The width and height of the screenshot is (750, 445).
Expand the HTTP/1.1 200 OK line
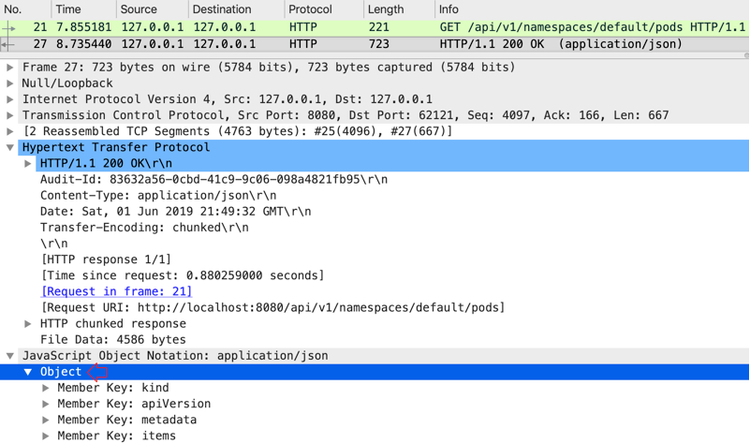pos(28,163)
